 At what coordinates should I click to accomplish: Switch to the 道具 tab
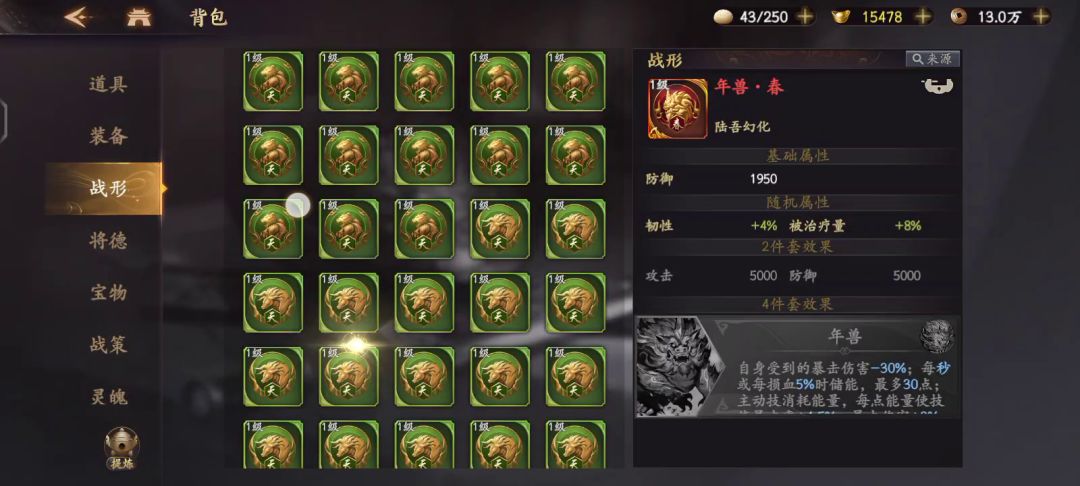click(108, 84)
